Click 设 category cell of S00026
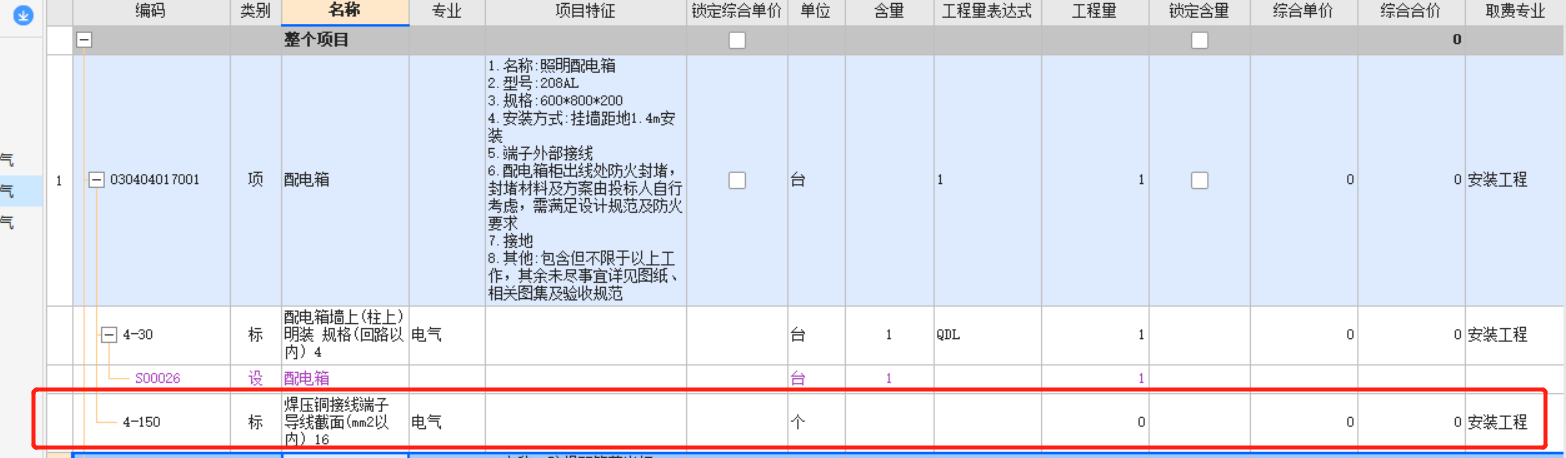 click(x=256, y=378)
